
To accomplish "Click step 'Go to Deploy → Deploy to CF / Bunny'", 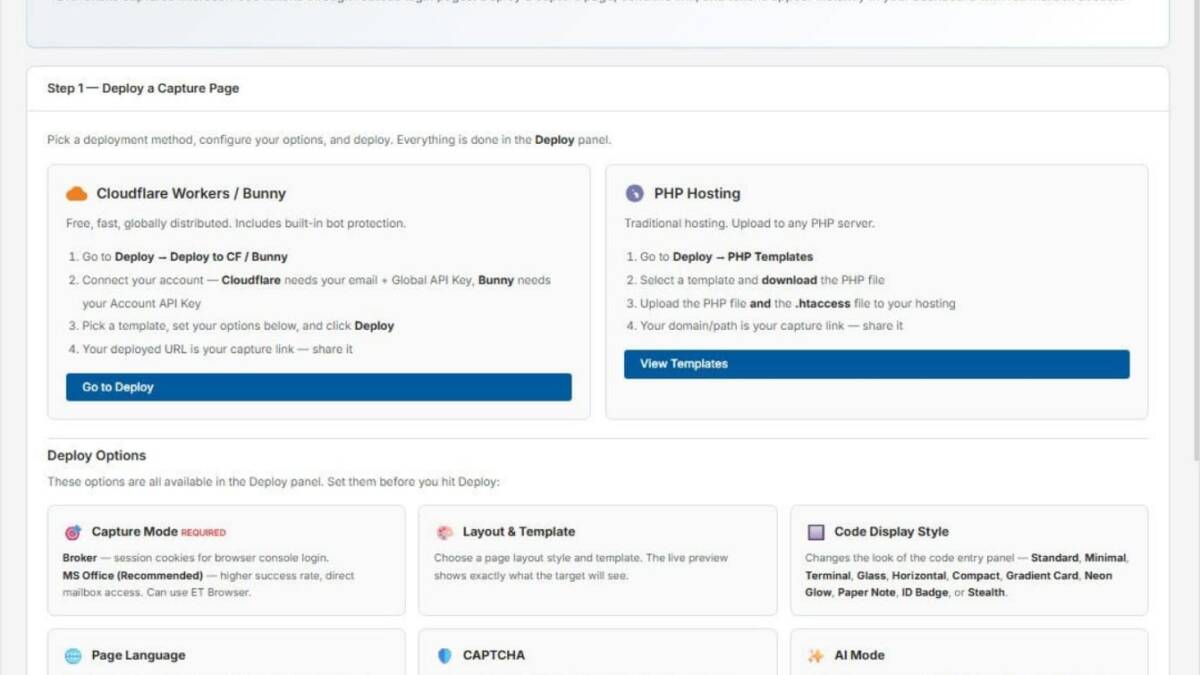I will tap(178, 257).
